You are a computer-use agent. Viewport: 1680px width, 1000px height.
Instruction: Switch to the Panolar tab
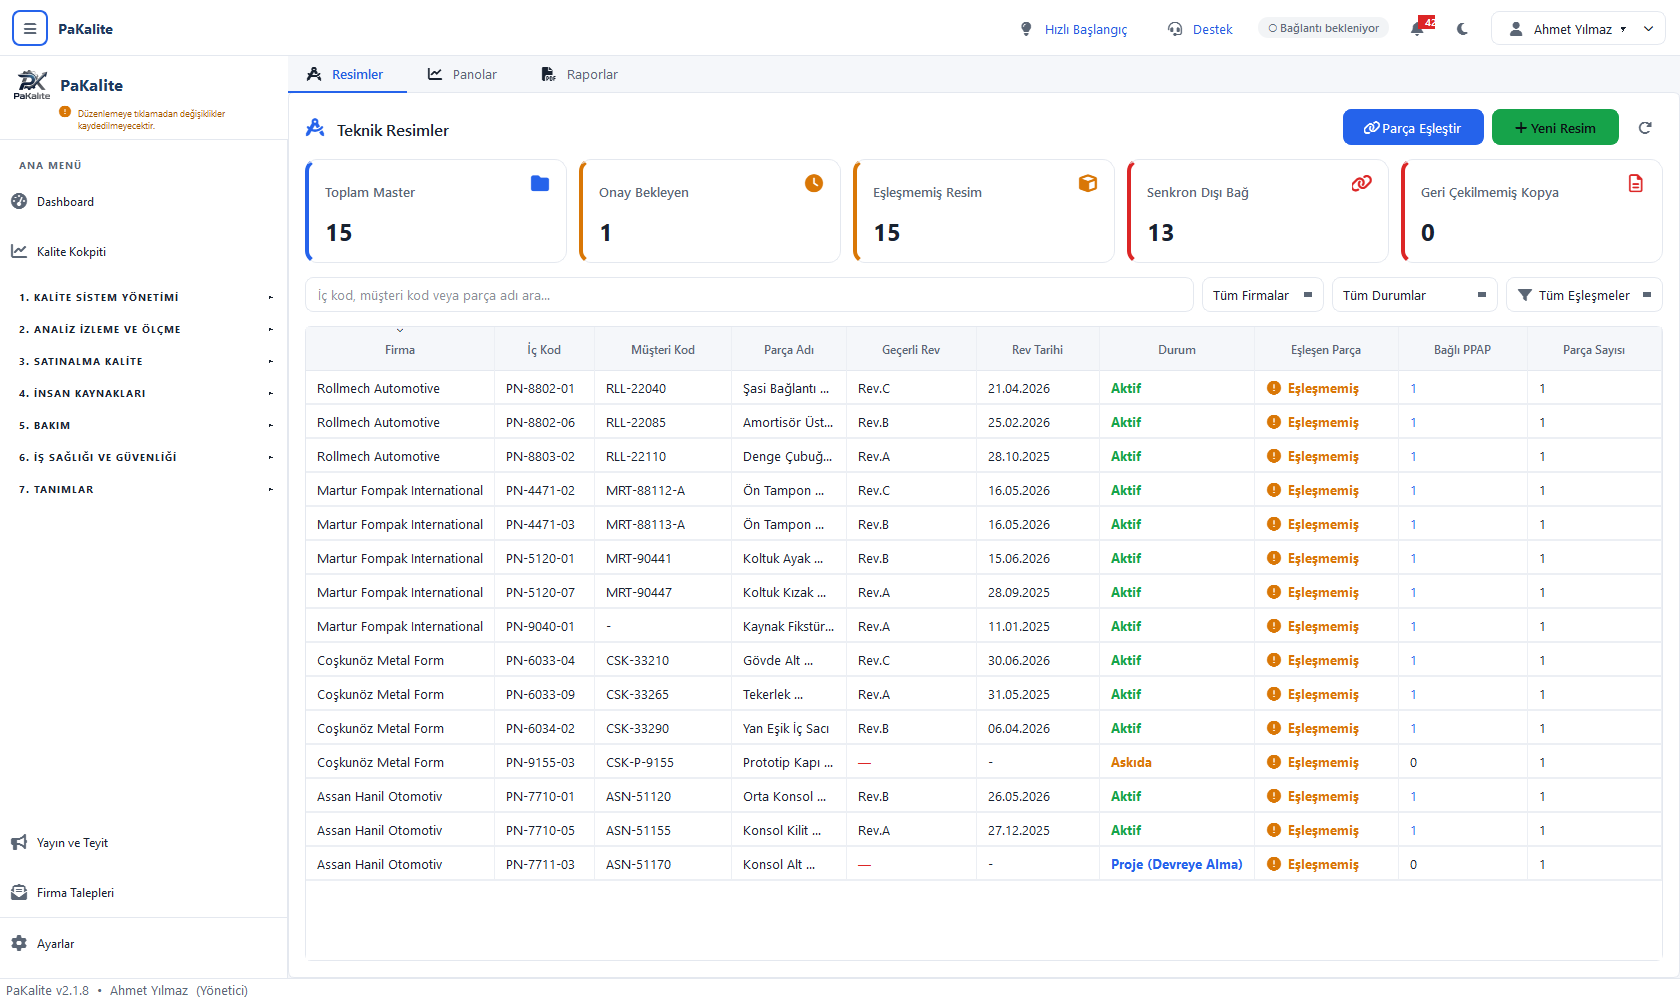point(462,74)
